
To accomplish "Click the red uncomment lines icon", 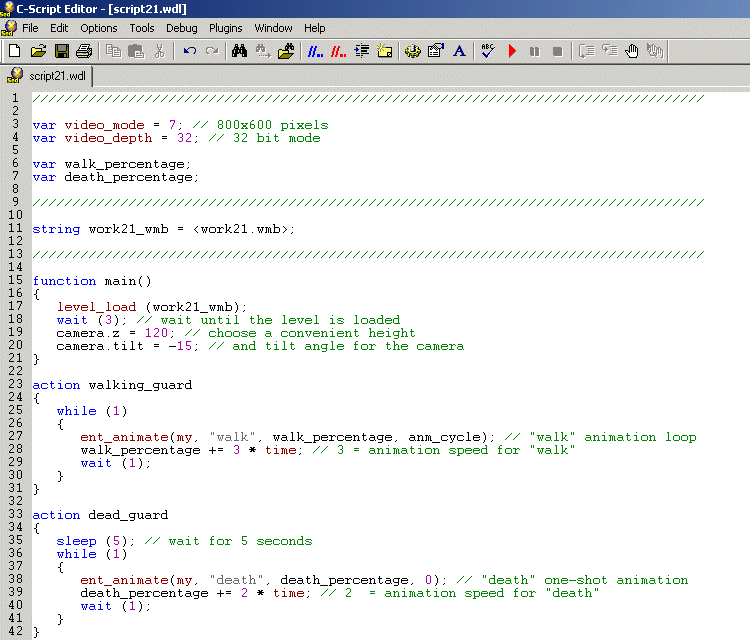I will tap(338, 51).
